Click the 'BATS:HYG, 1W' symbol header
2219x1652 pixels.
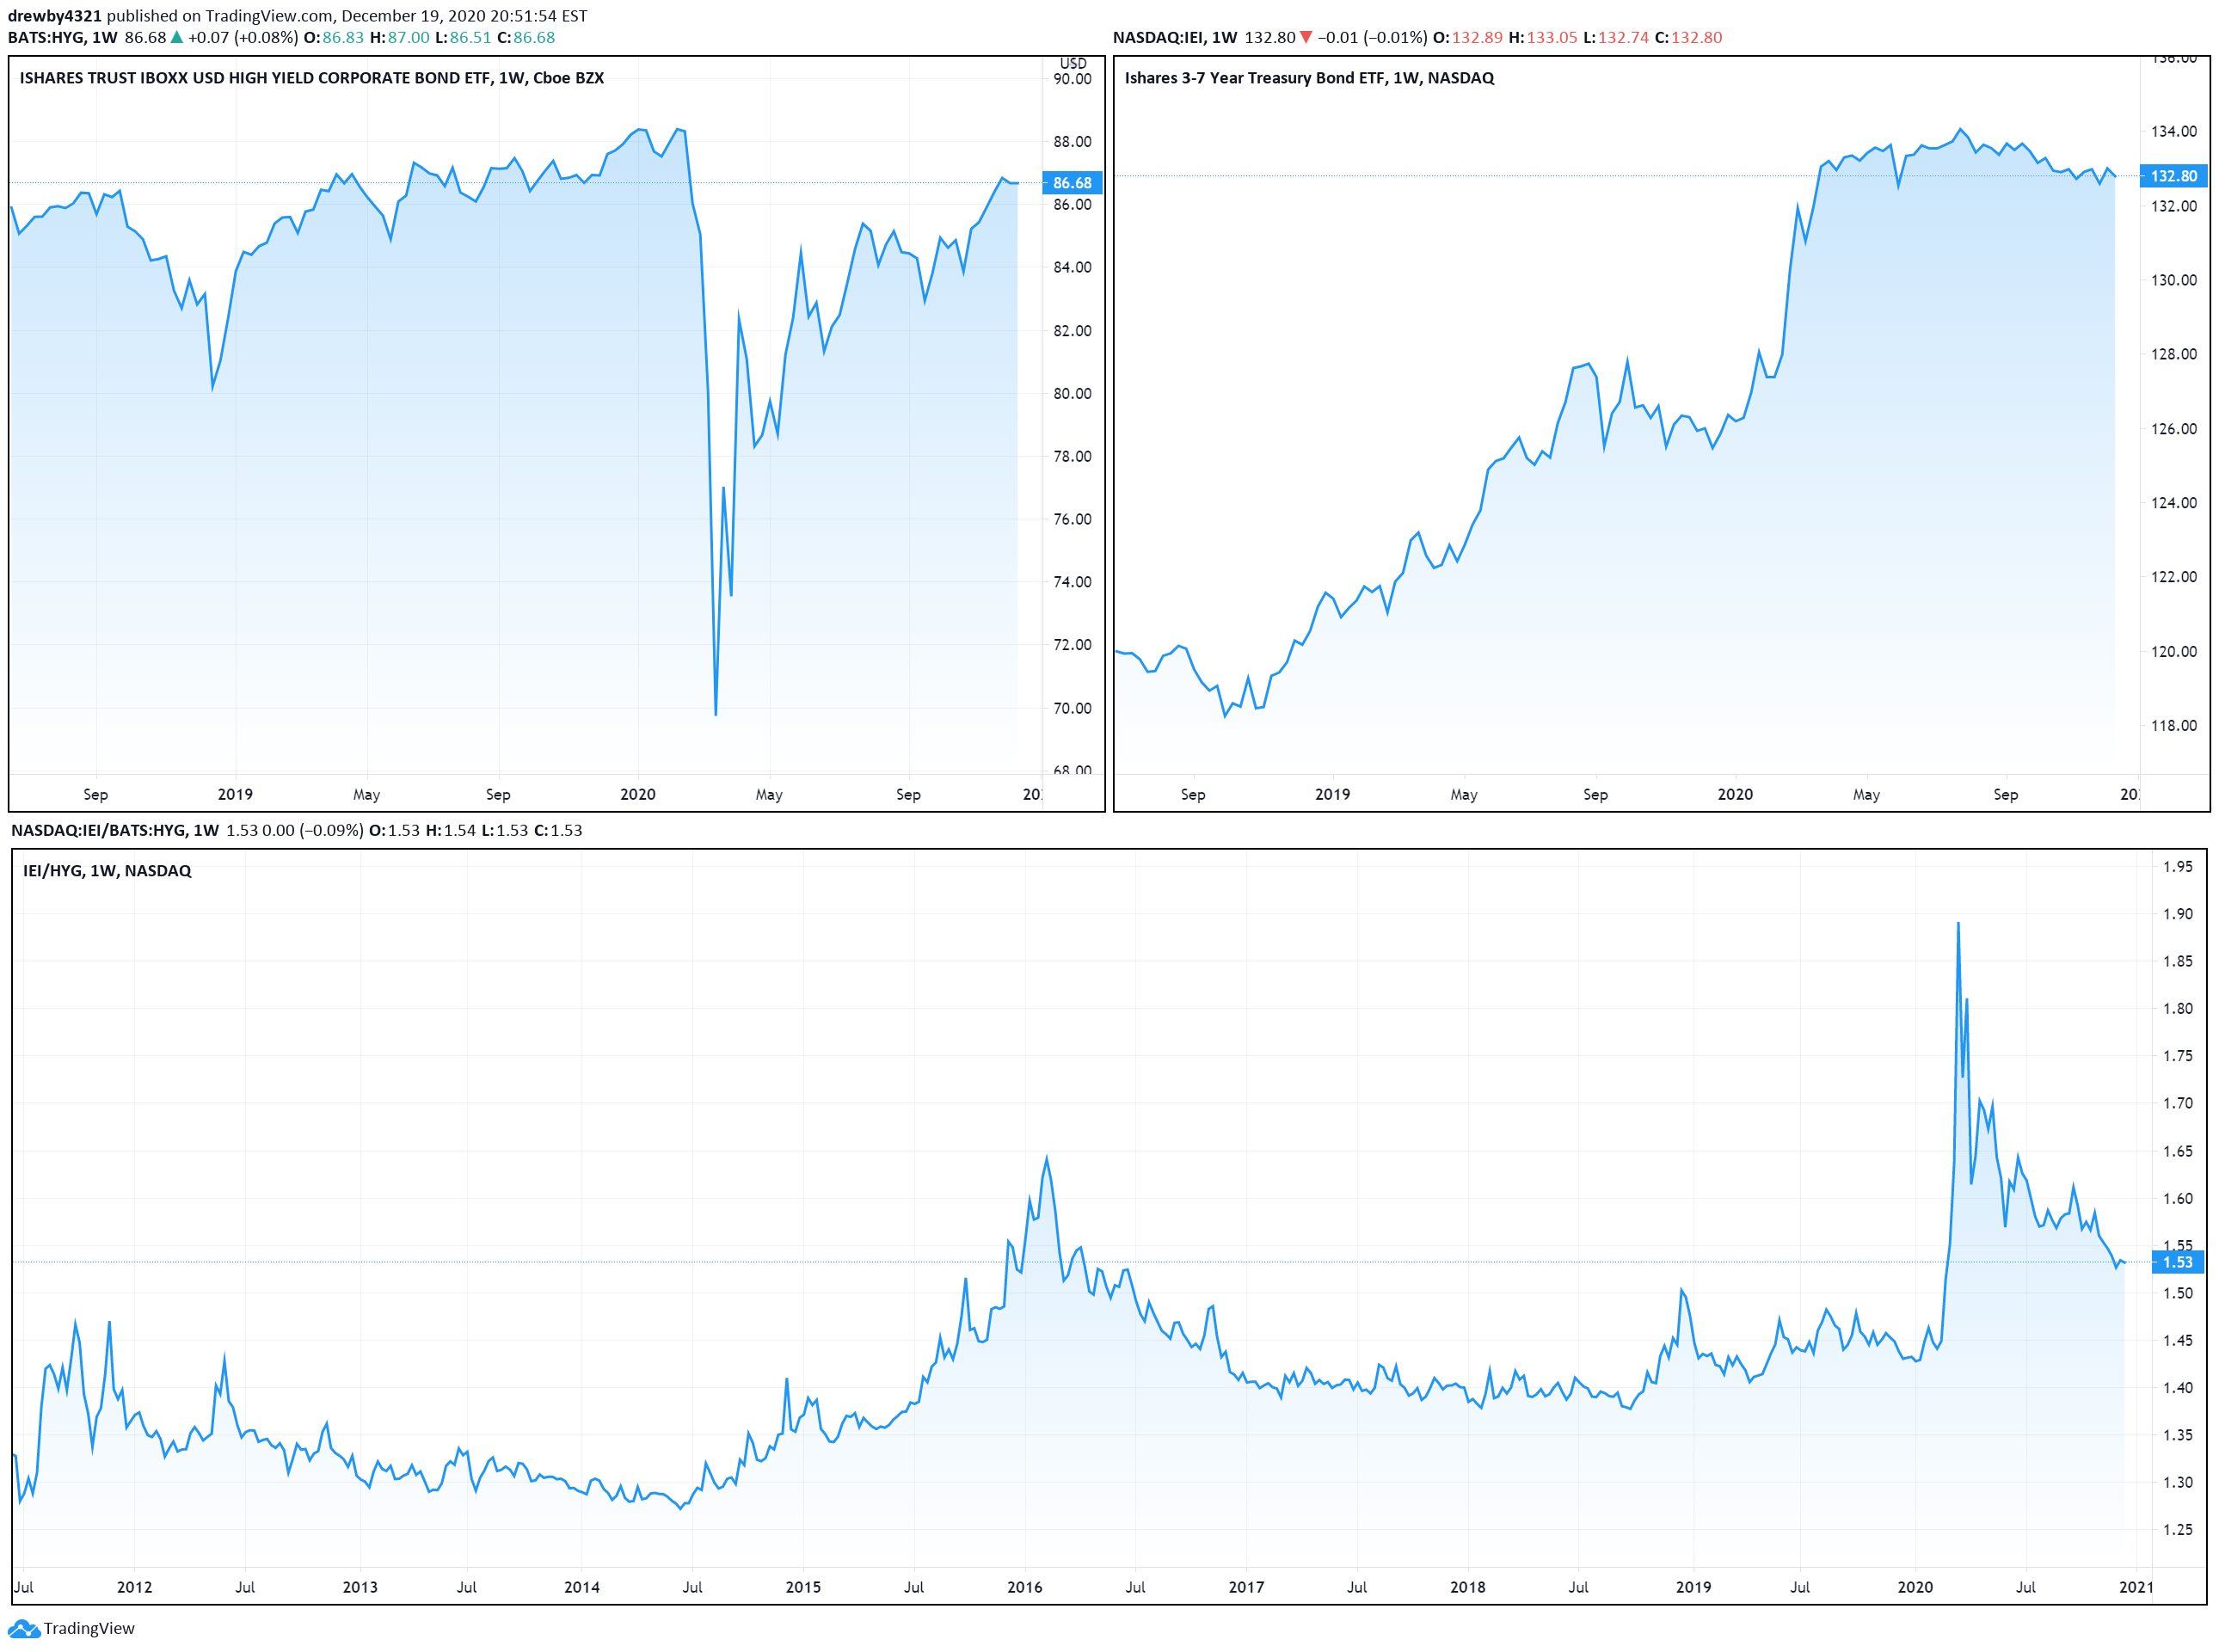coord(62,38)
